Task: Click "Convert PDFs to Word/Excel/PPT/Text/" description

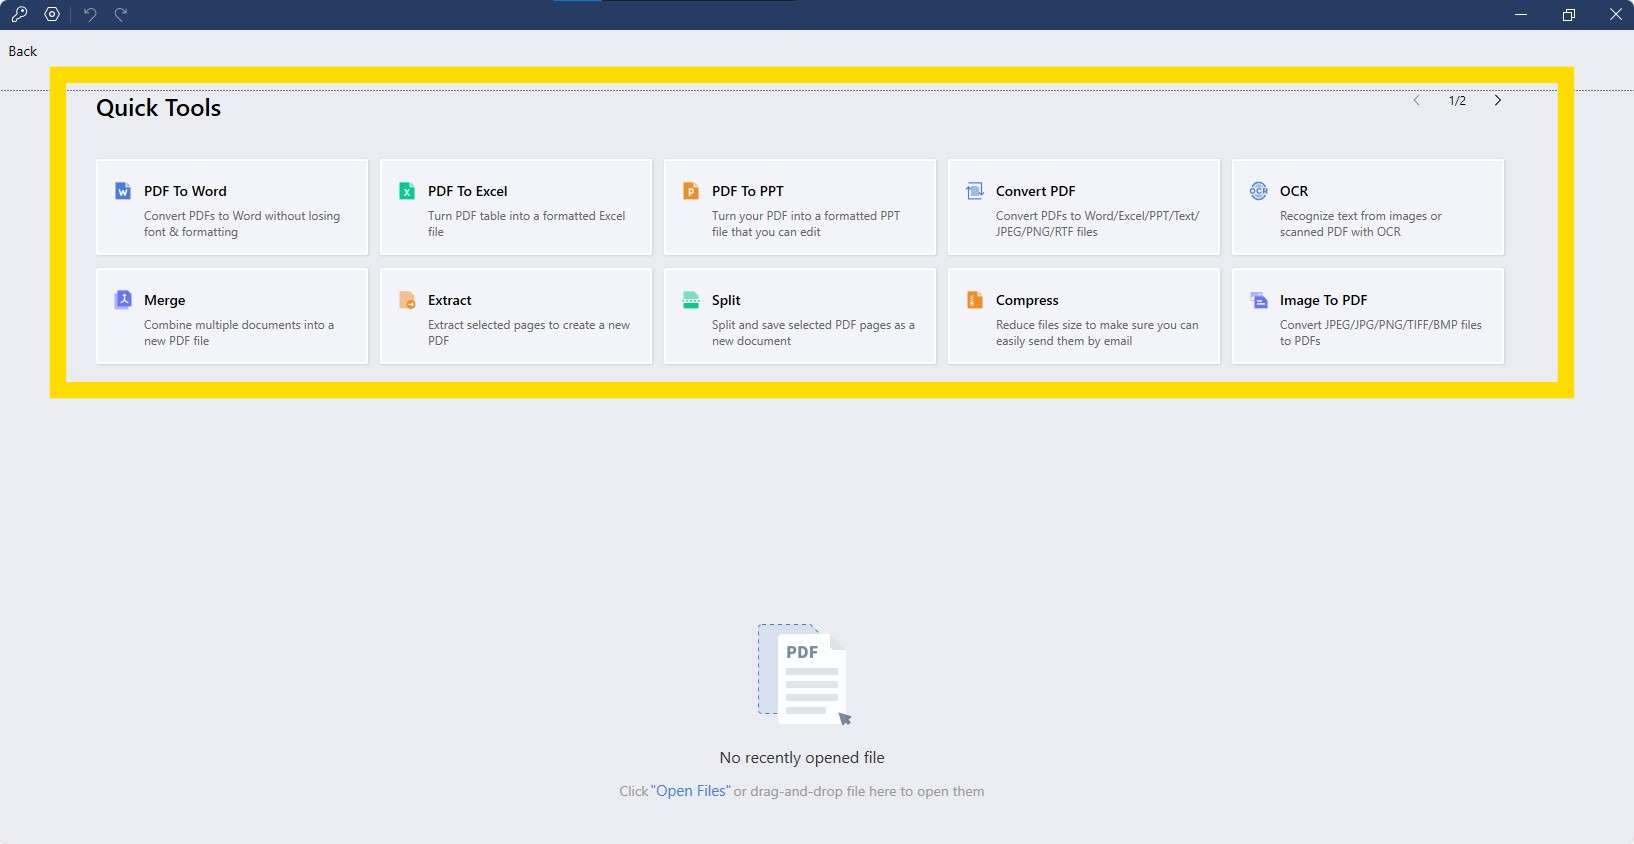Action: (x=1098, y=216)
